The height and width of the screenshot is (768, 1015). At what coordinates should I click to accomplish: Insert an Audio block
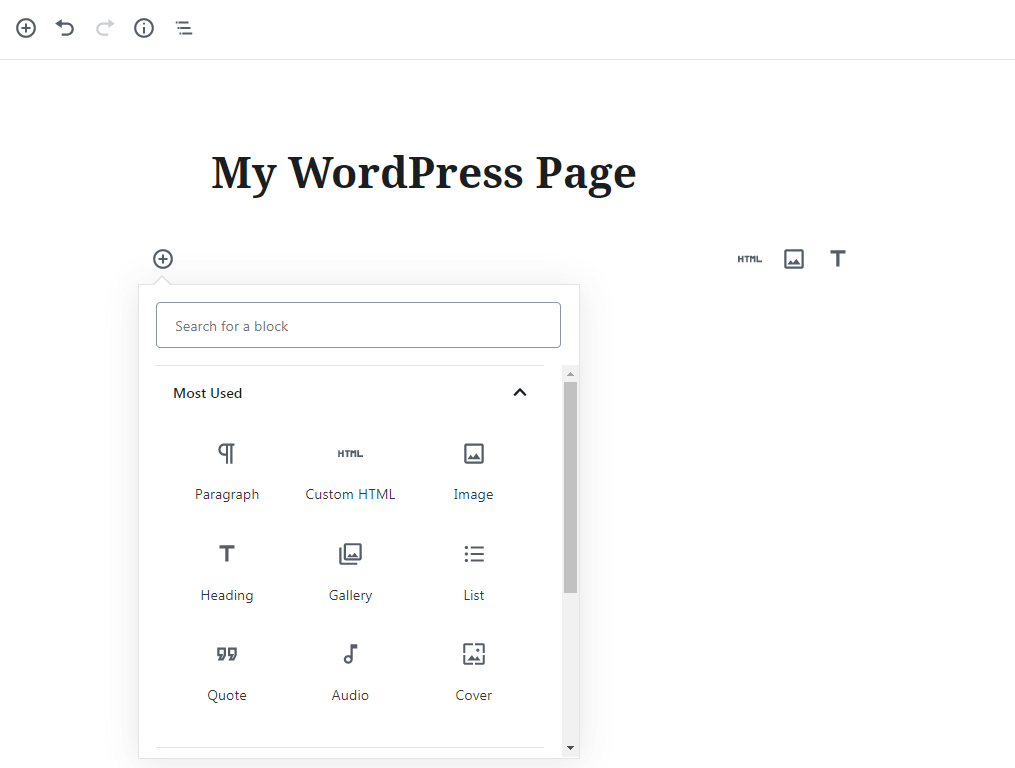pyautogui.click(x=350, y=673)
